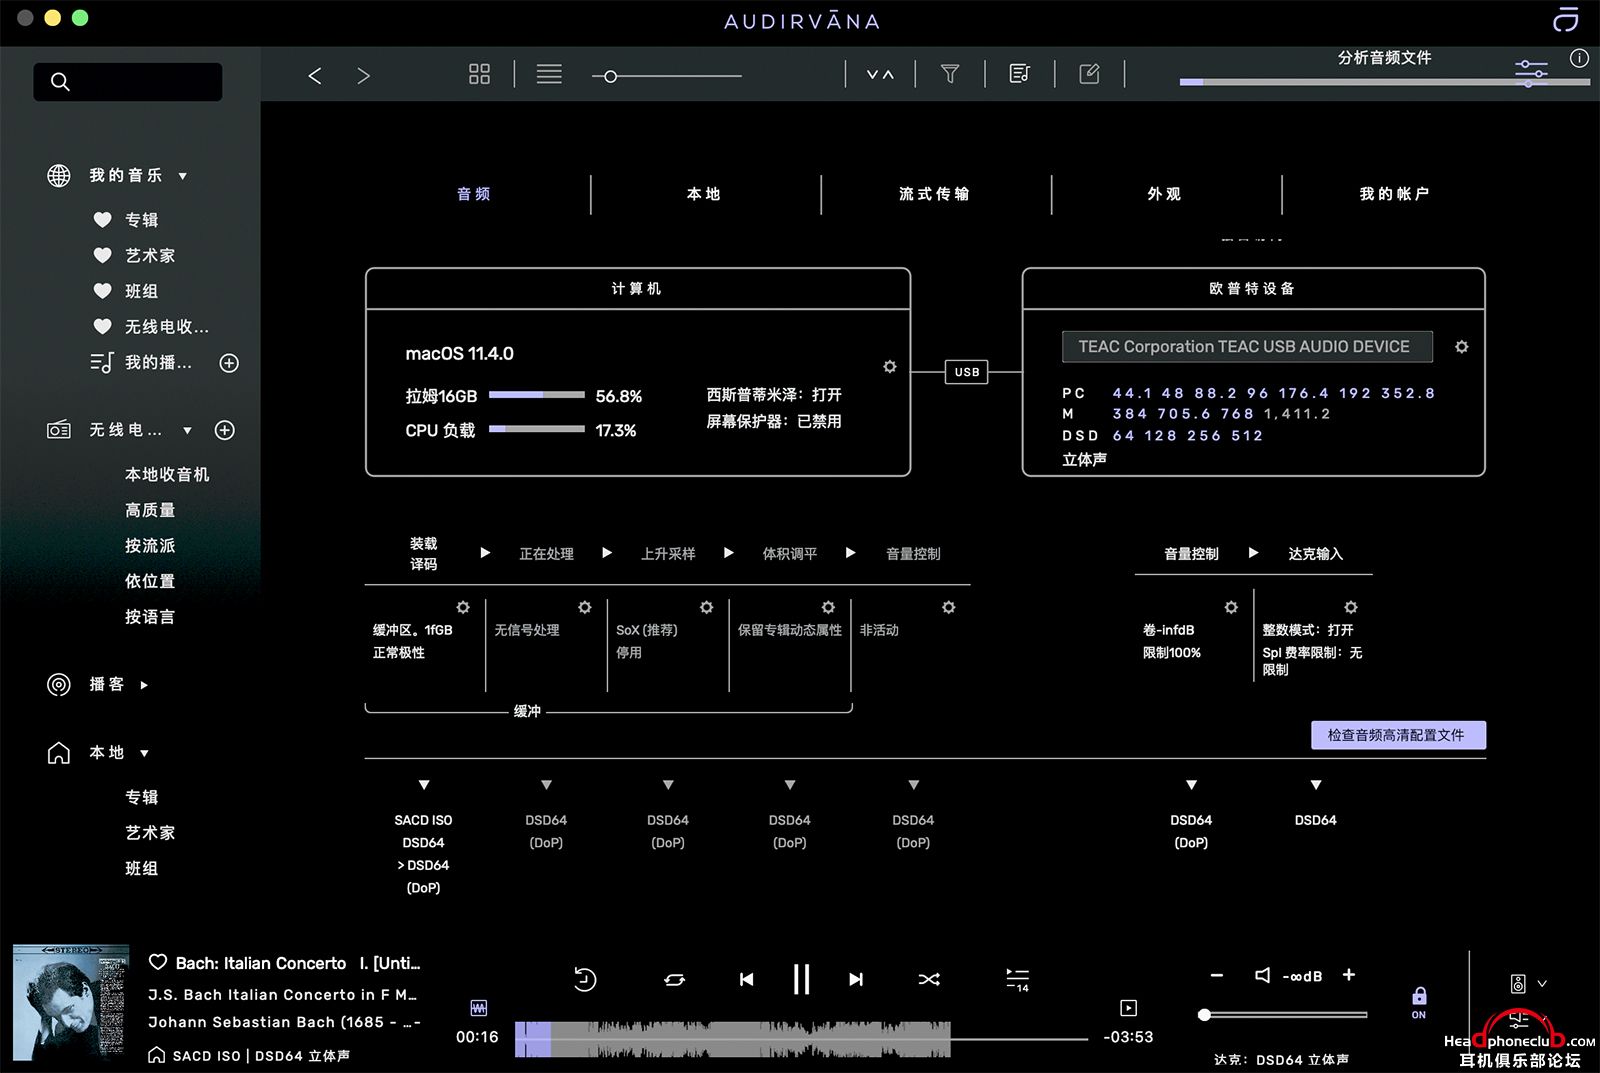This screenshot has width=1600, height=1073.
Task: Switch to the 我的帐户 tab
Action: point(1394,194)
